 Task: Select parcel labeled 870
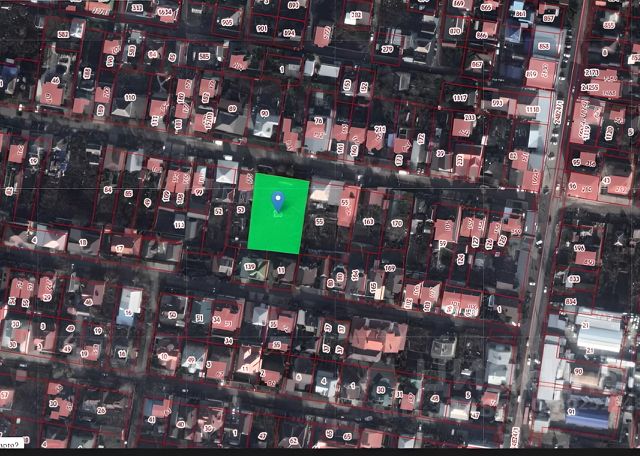(x=454, y=31)
